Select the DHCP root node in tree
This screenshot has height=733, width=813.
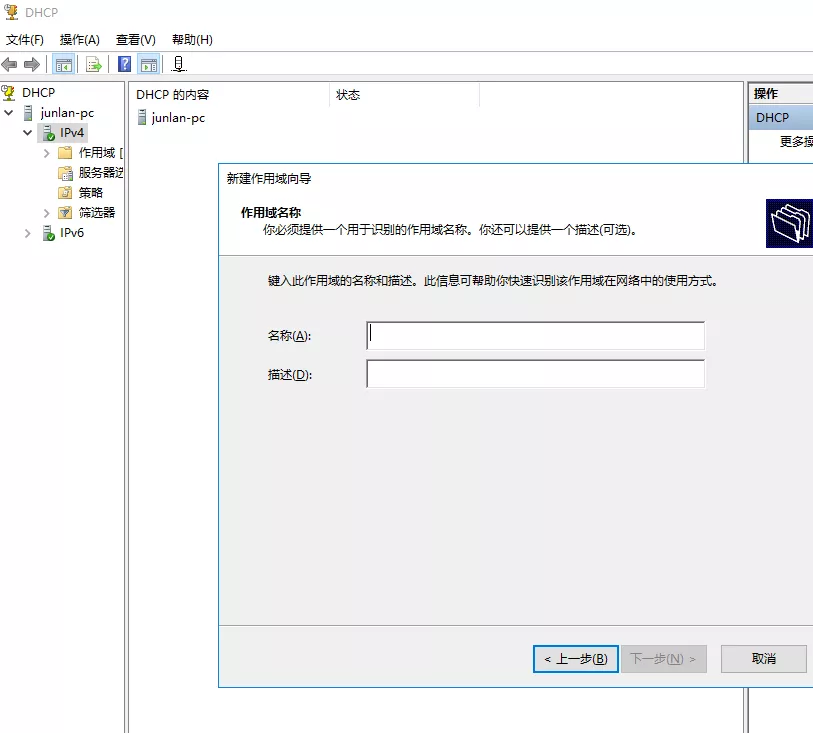pyautogui.click(x=38, y=92)
